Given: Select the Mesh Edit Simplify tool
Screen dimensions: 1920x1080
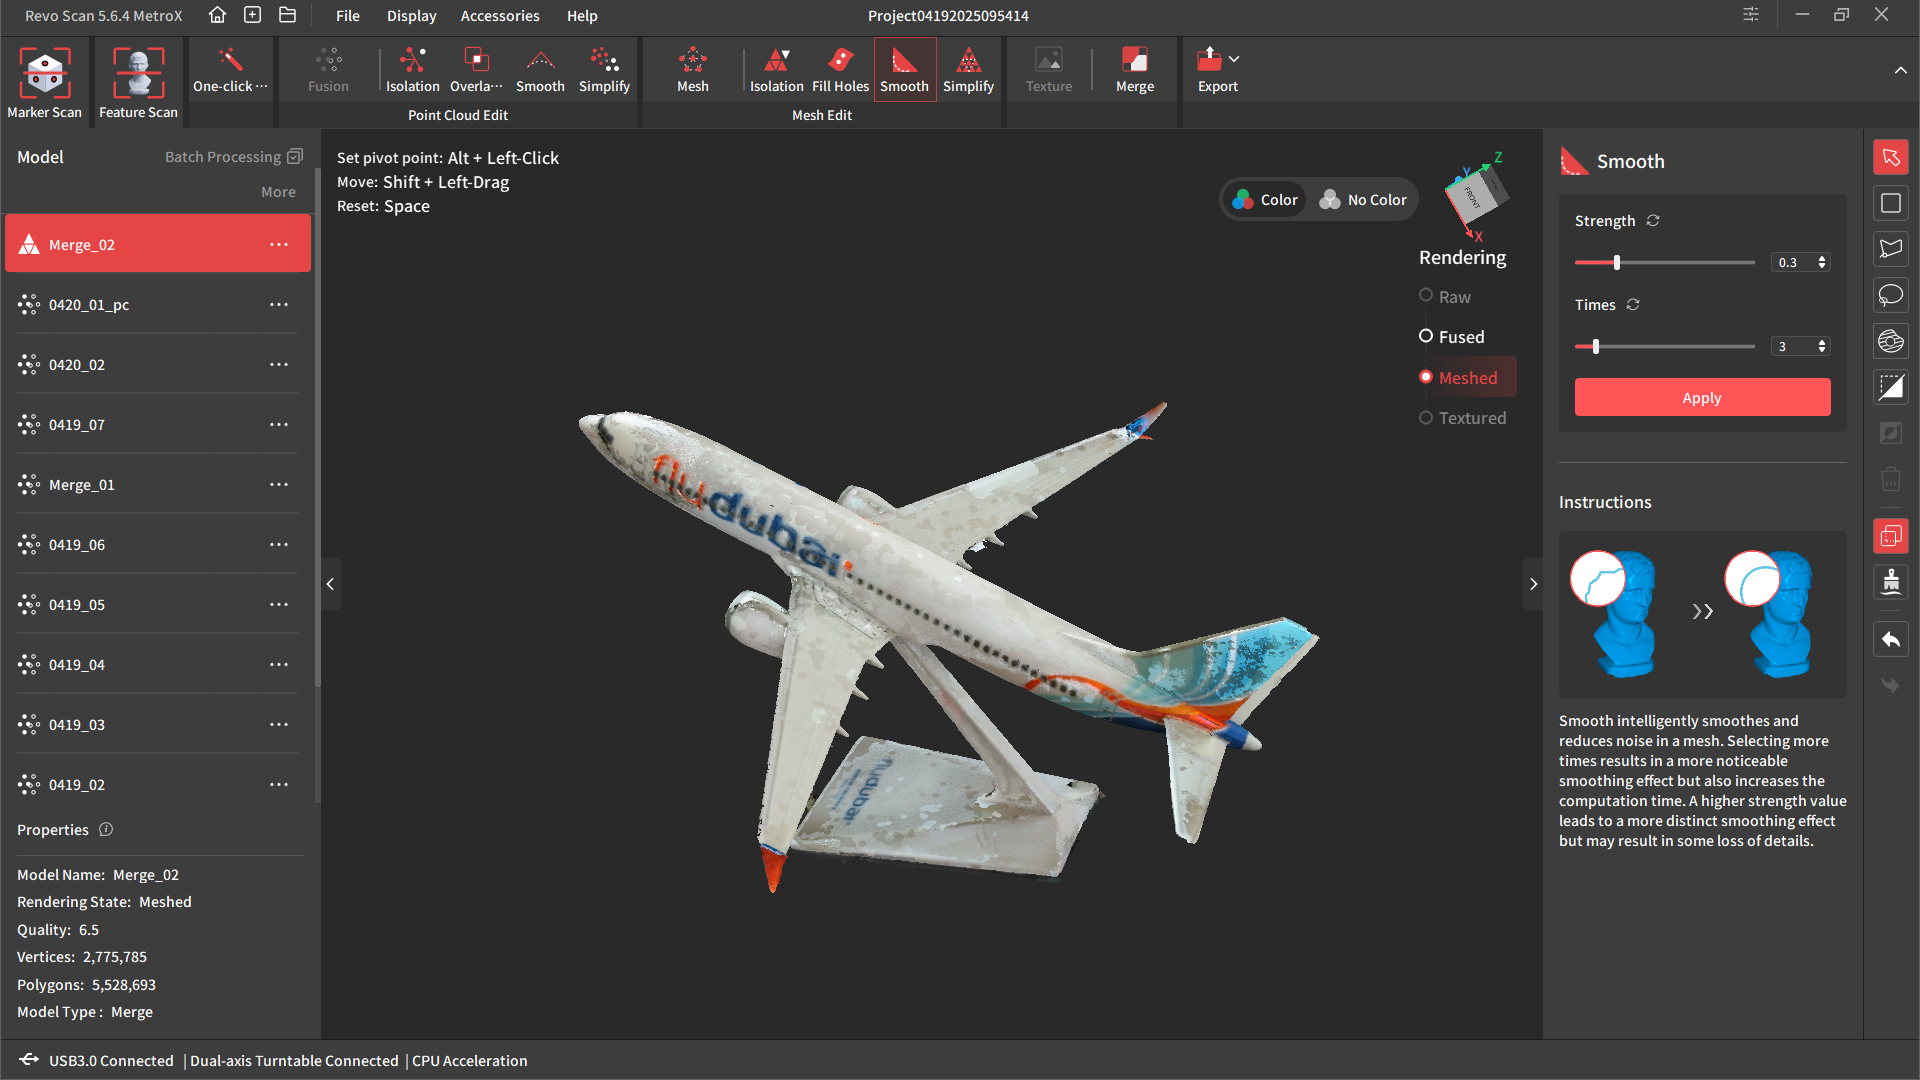Looking at the screenshot, I should (x=968, y=69).
